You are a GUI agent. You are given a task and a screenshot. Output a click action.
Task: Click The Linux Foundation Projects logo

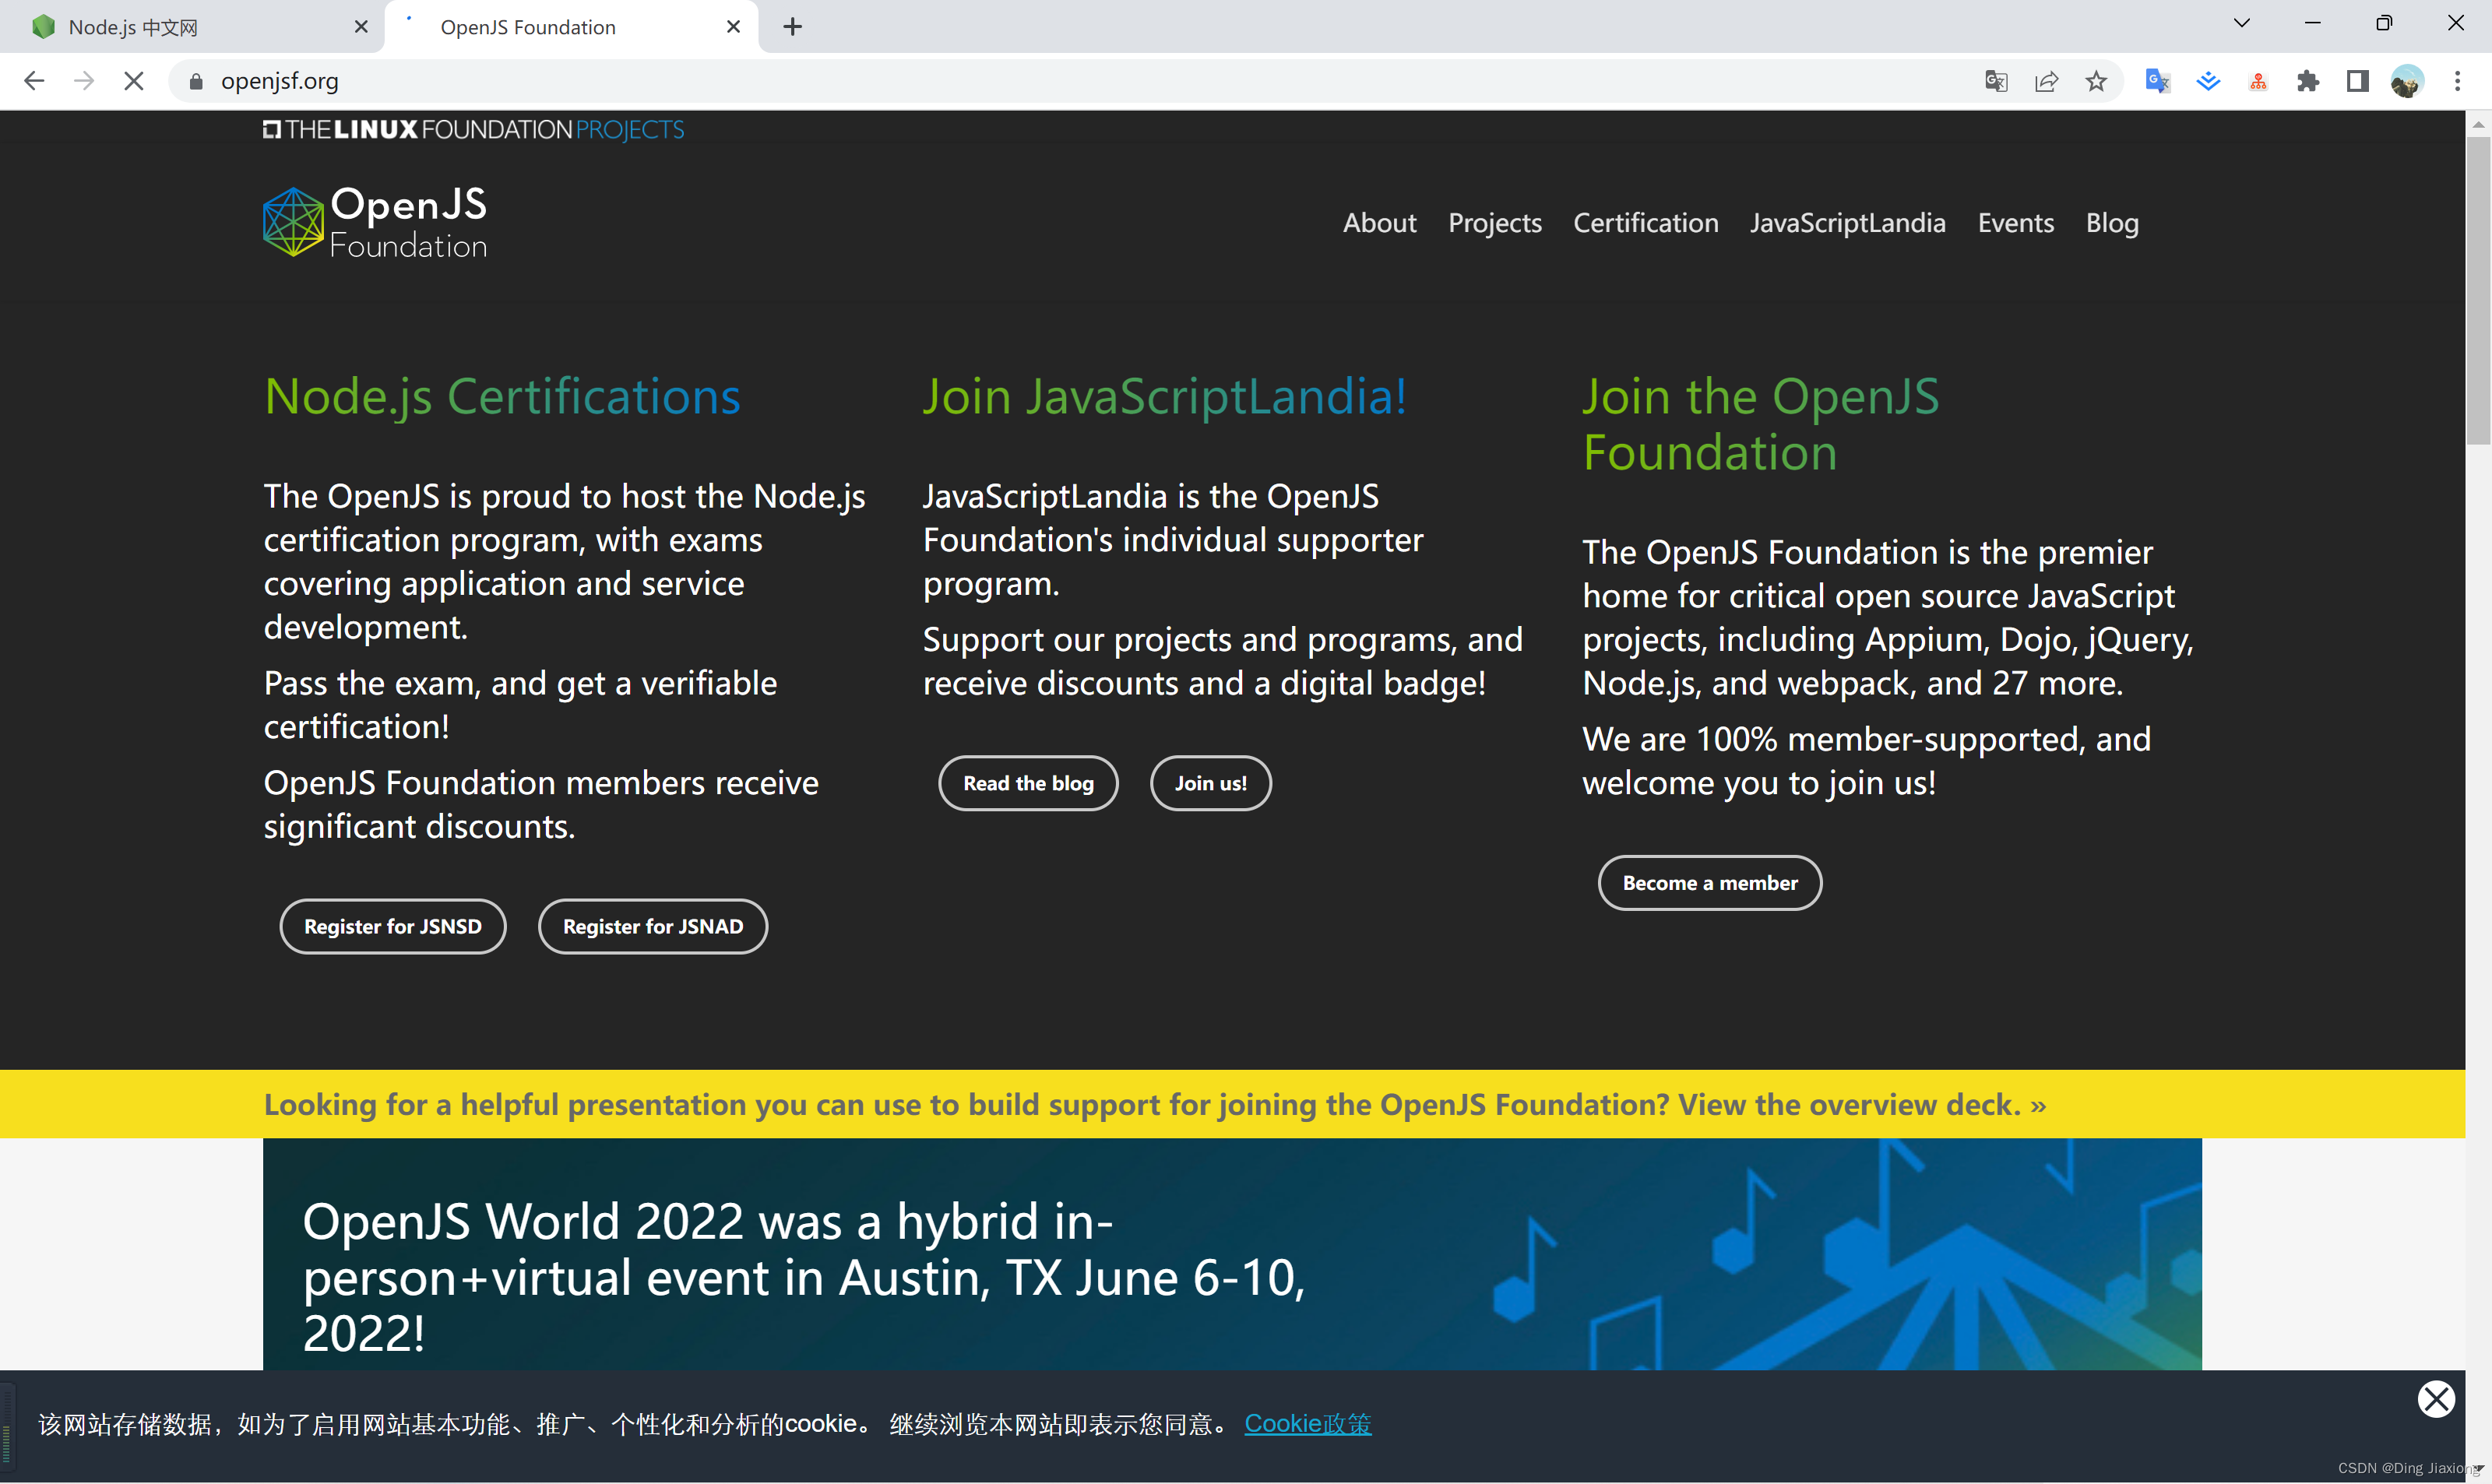[474, 130]
